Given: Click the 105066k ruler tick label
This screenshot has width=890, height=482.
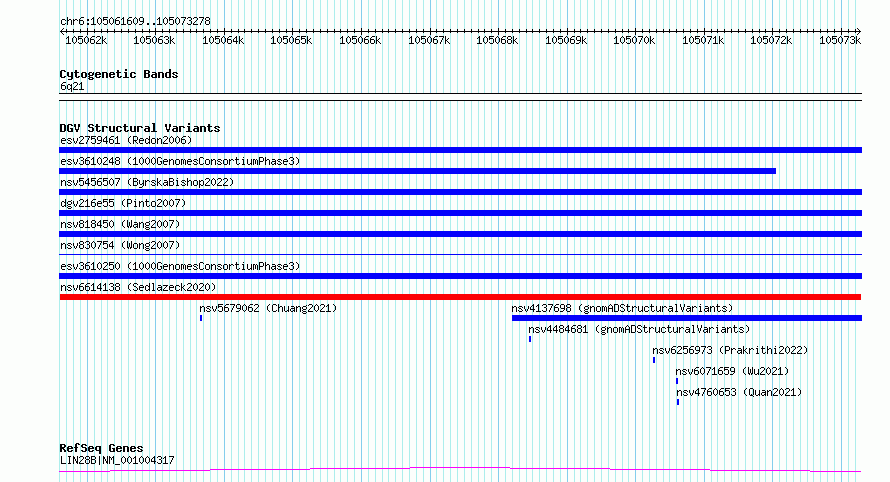Looking at the screenshot, I should click(360, 40).
